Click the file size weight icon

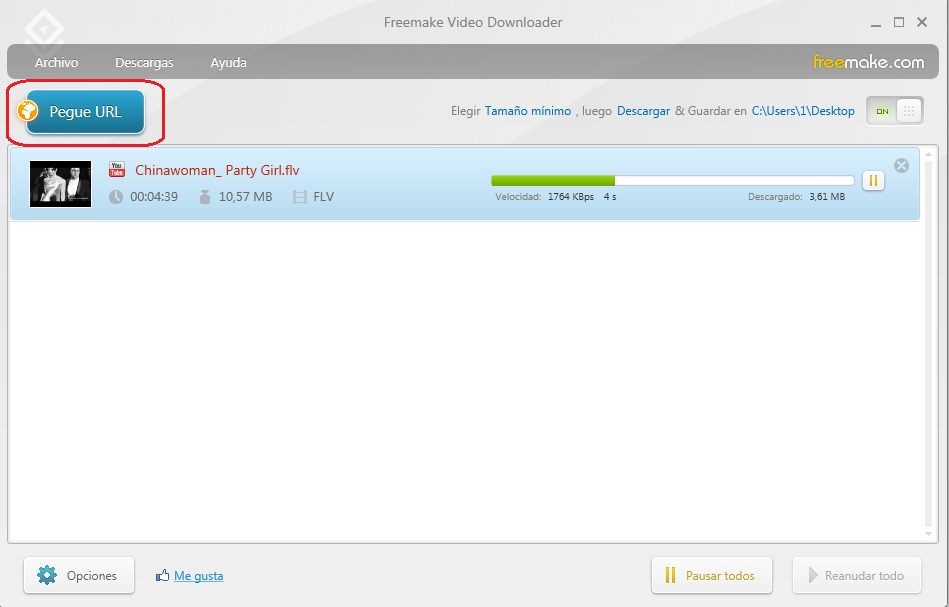(x=205, y=197)
